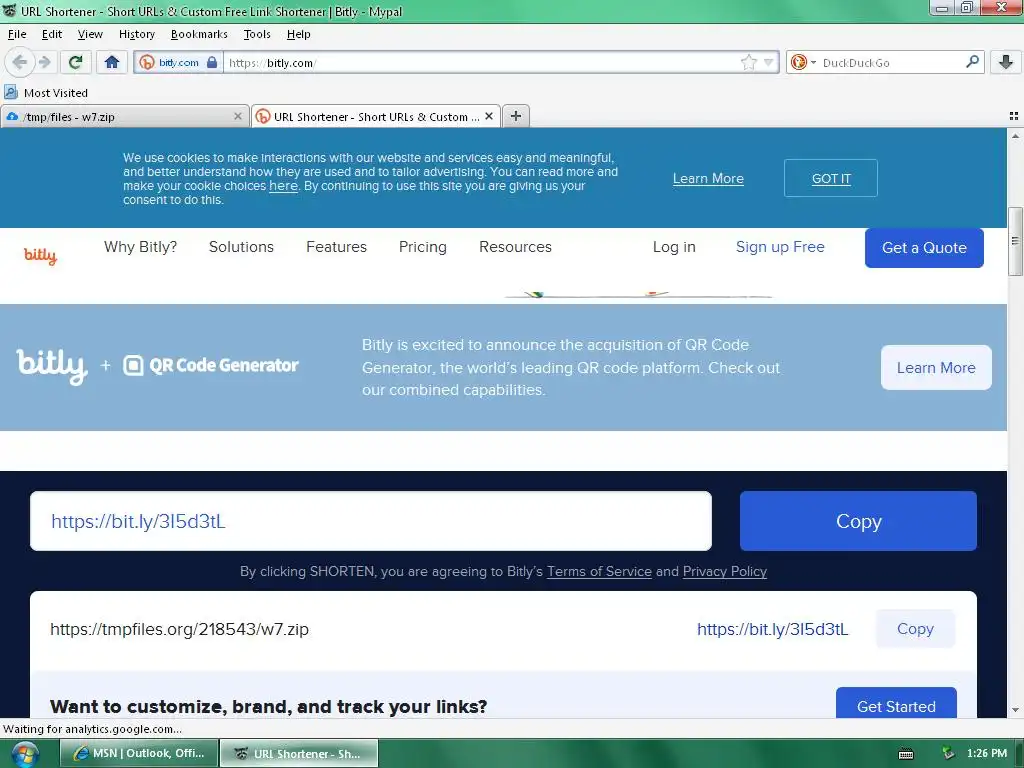Click the scrollbar down arrow

pyautogui.click(x=1015, y=710)
